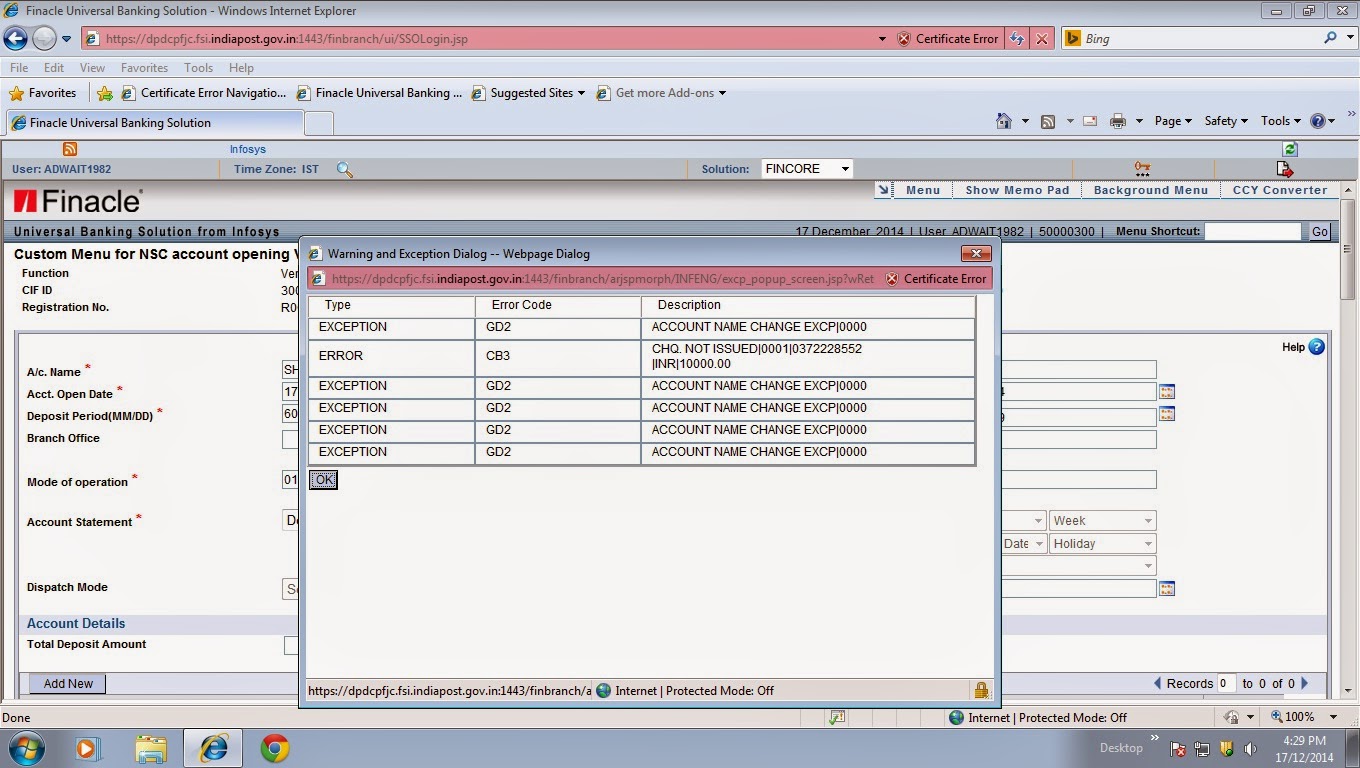Open the Edit menu
This screenshot has height=768, width=1360.
tap(54, 68)
